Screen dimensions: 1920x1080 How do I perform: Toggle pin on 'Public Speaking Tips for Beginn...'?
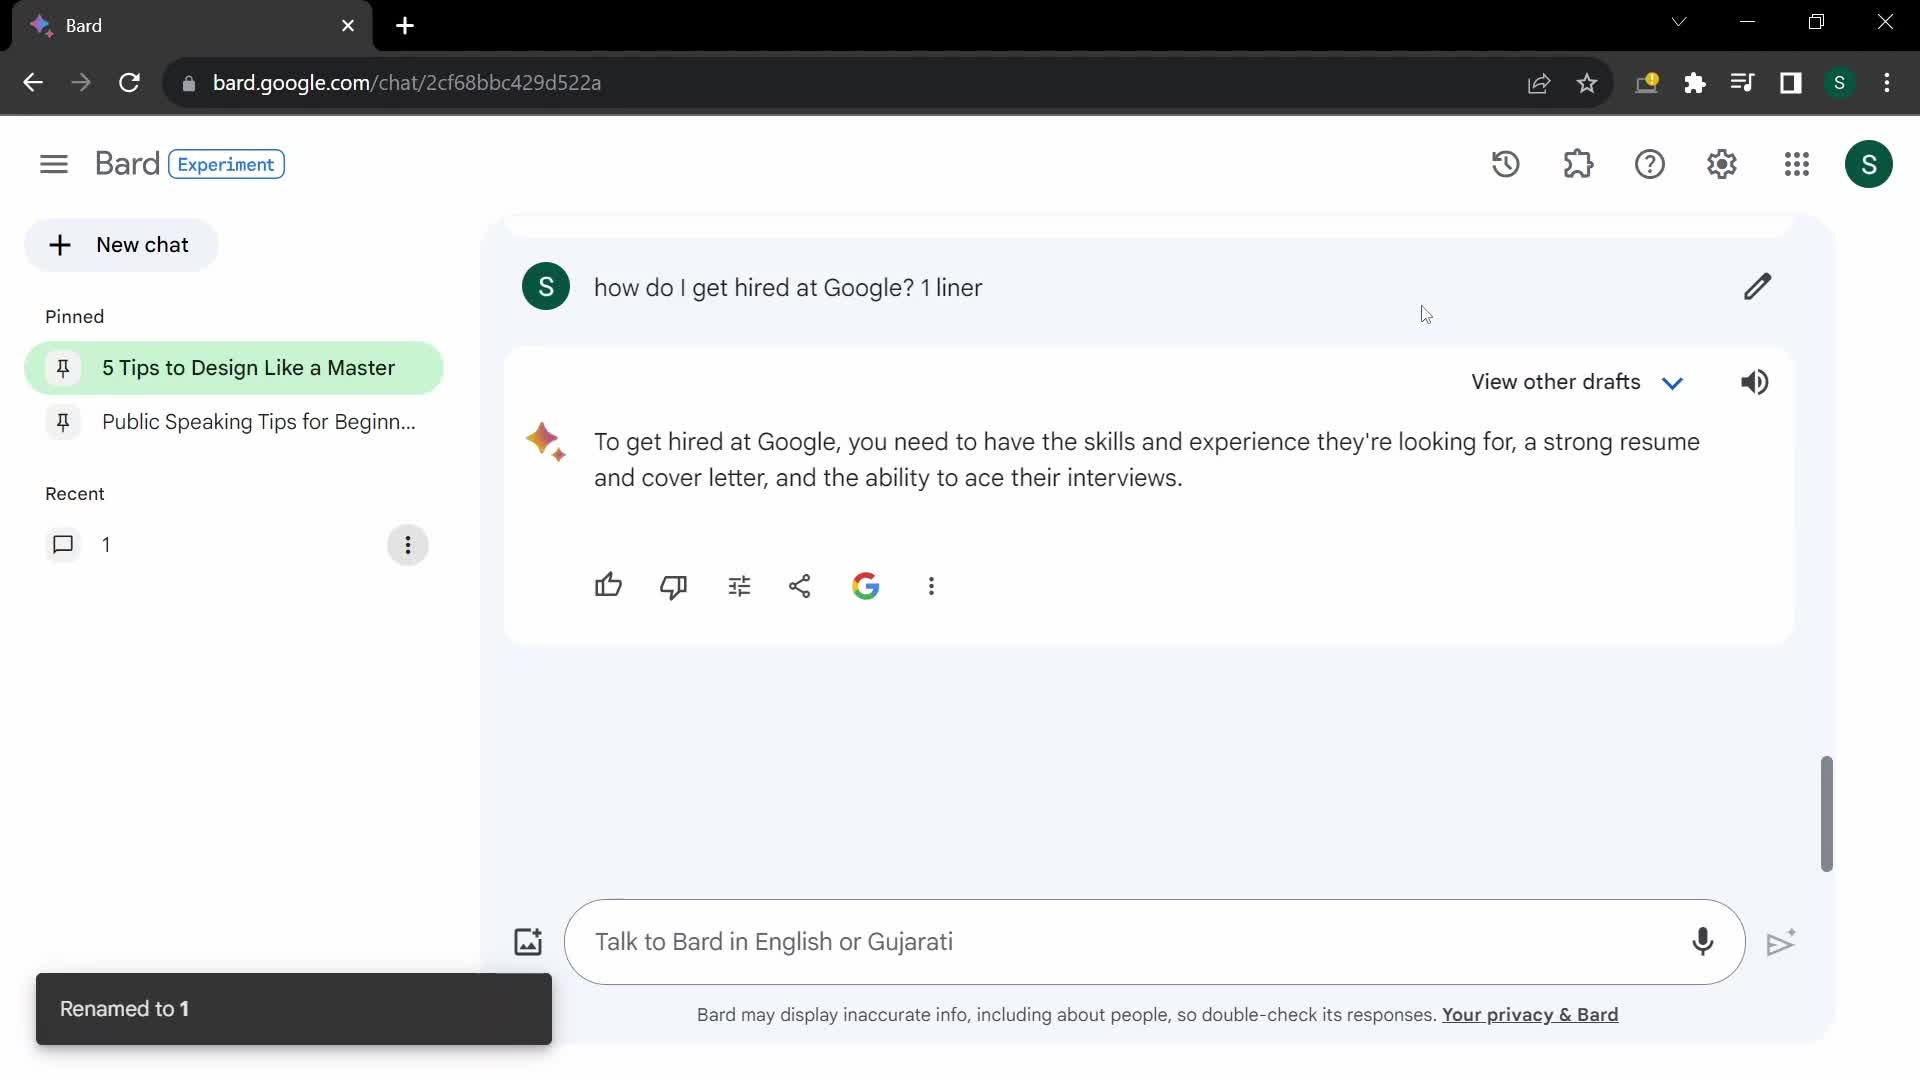tap(62, 422)
